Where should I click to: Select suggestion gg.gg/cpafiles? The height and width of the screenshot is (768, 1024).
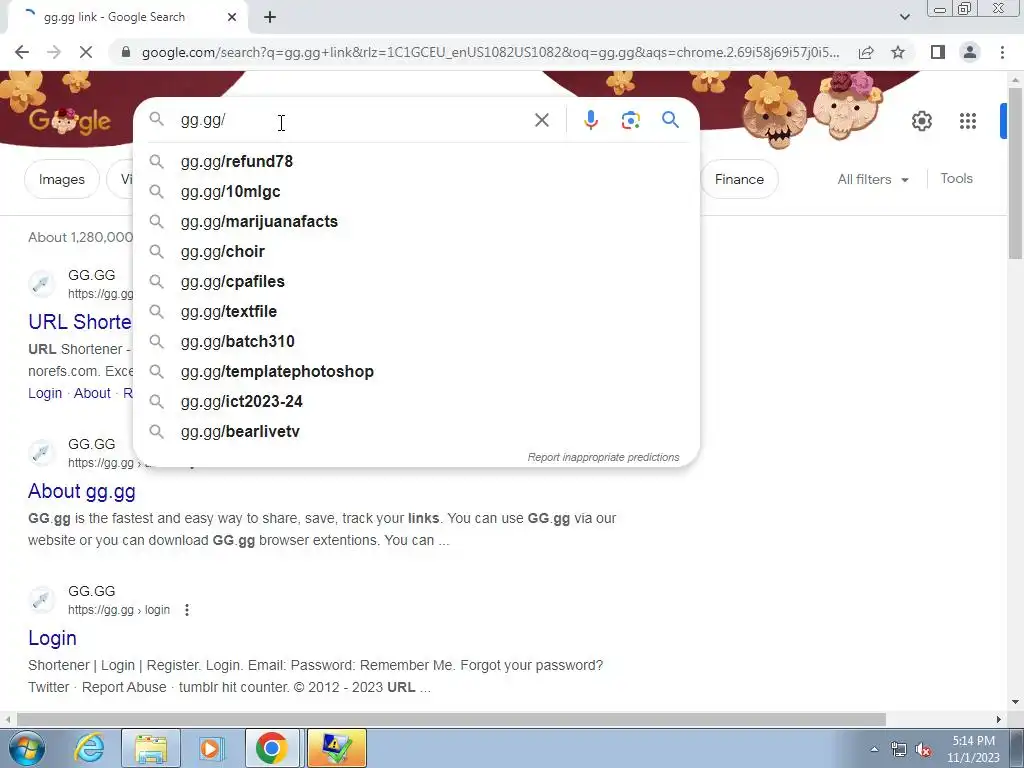pos(416,281)
